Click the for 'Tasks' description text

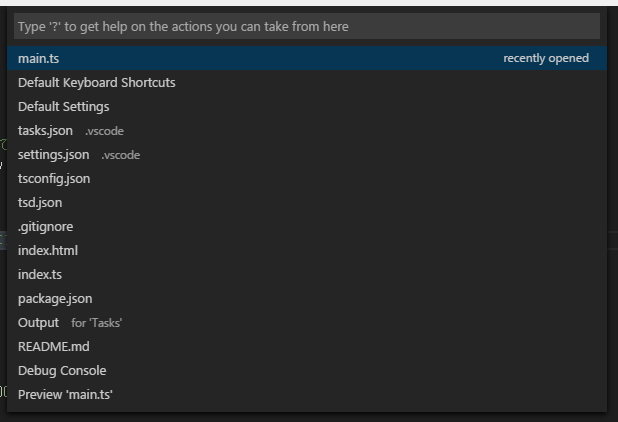97,323
